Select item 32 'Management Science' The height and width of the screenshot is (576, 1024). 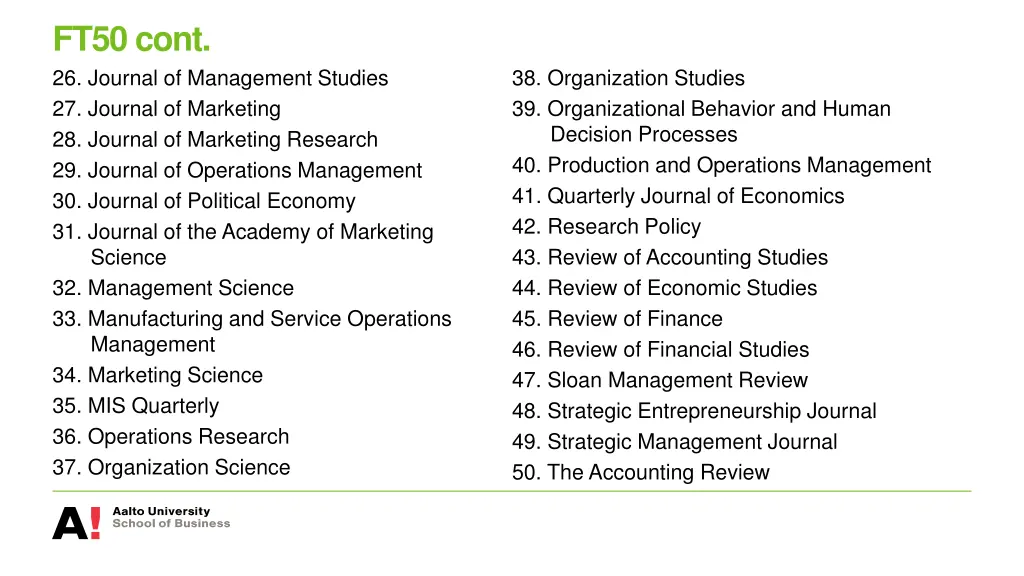pos(173,288)
